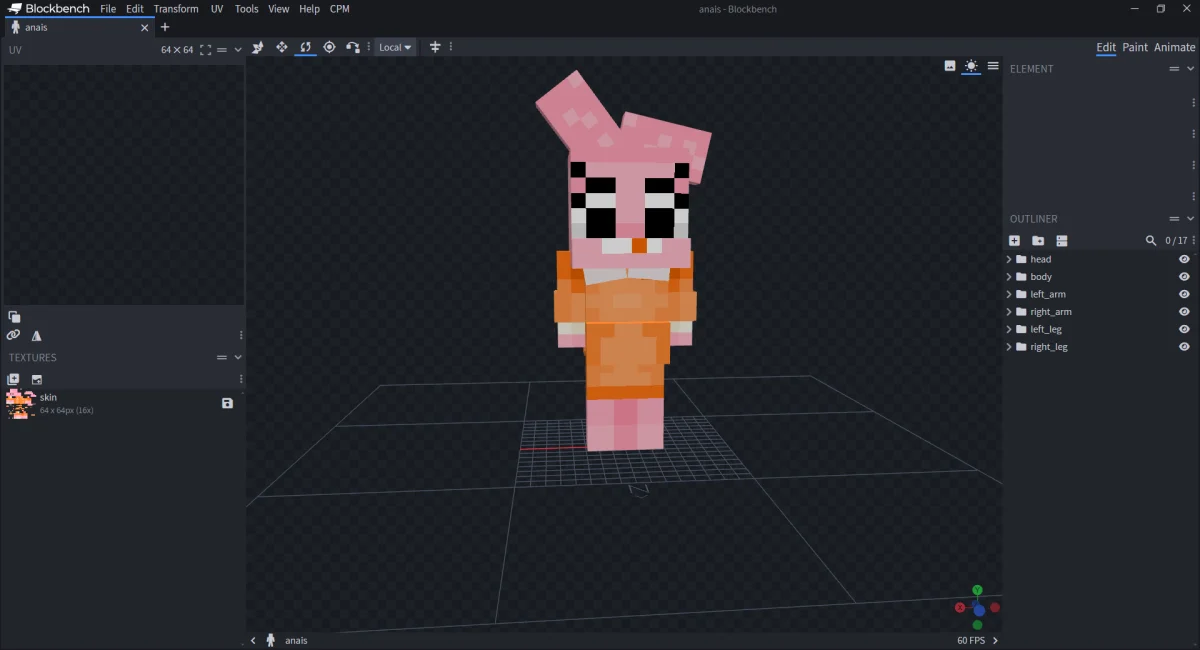Select the Move tool
Viewport: 1200px width, 650px height.
281,47
